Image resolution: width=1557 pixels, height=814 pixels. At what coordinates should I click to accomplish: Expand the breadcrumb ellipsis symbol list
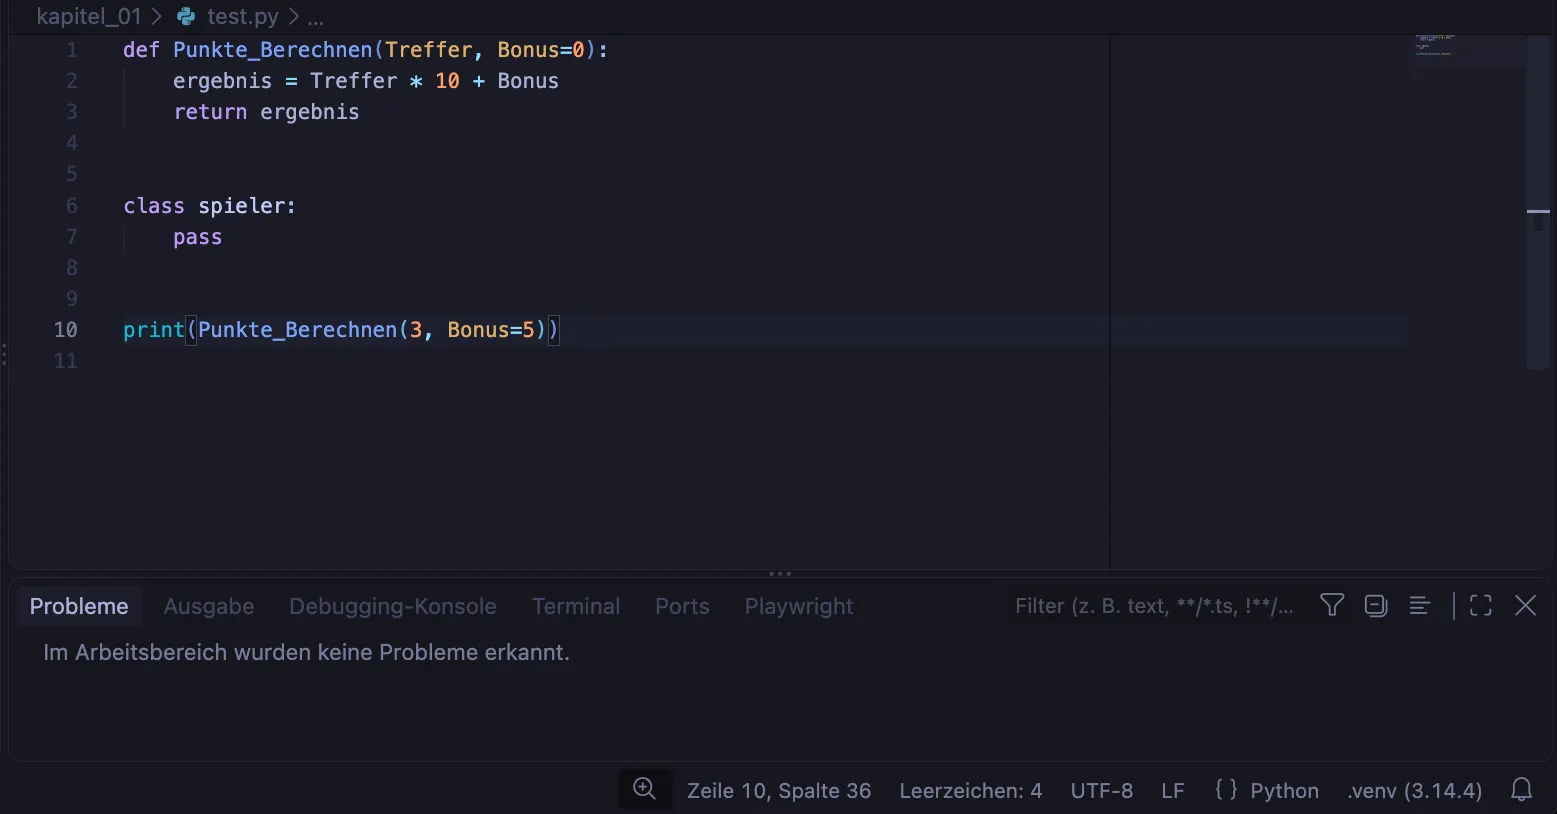tap(316, 17)
